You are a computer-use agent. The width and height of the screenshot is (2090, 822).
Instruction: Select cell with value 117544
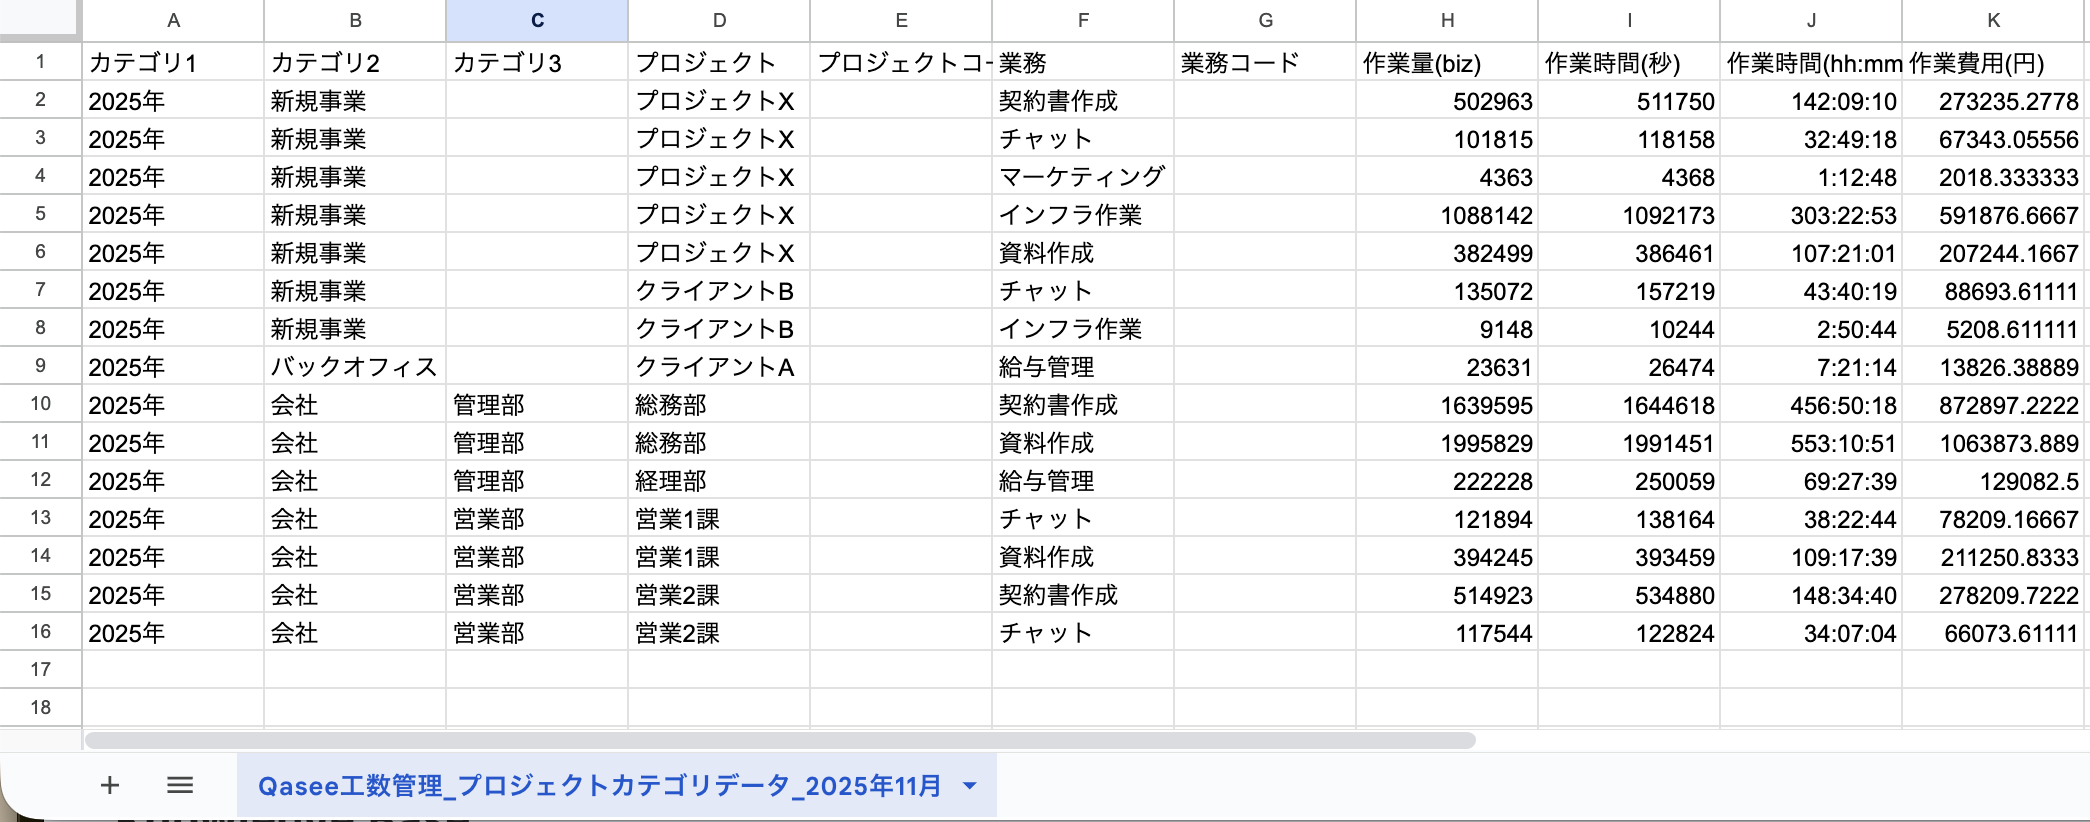pyautogui.click(x=1447, y=632)
